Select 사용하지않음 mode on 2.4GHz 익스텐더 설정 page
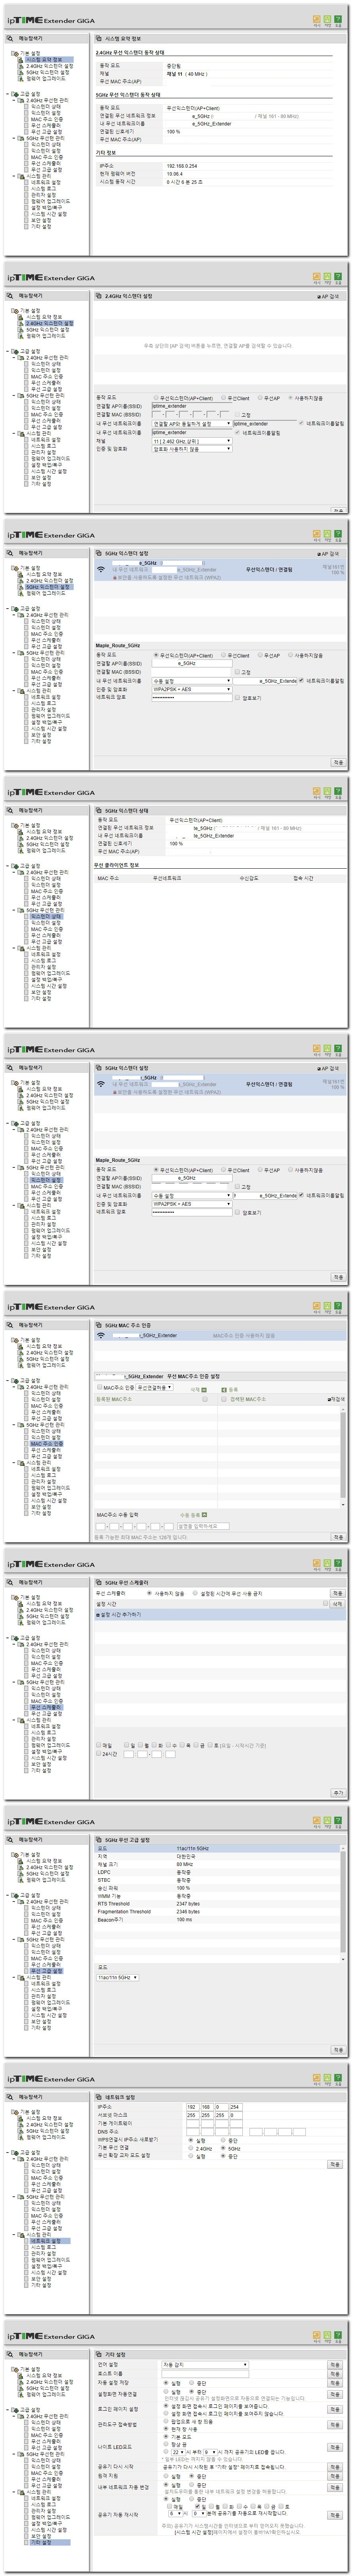 (290, 397)
